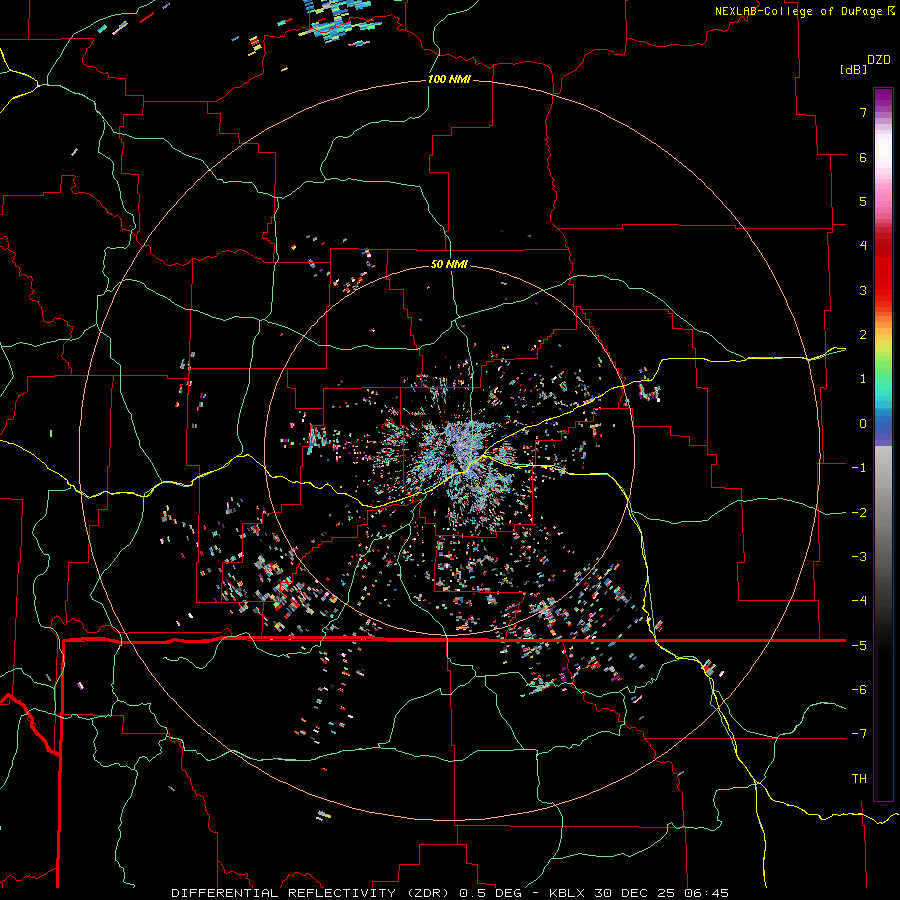Click the ZDR color scale bar
The width and height of the screenshot is (900, 900).
click(883, 444)
